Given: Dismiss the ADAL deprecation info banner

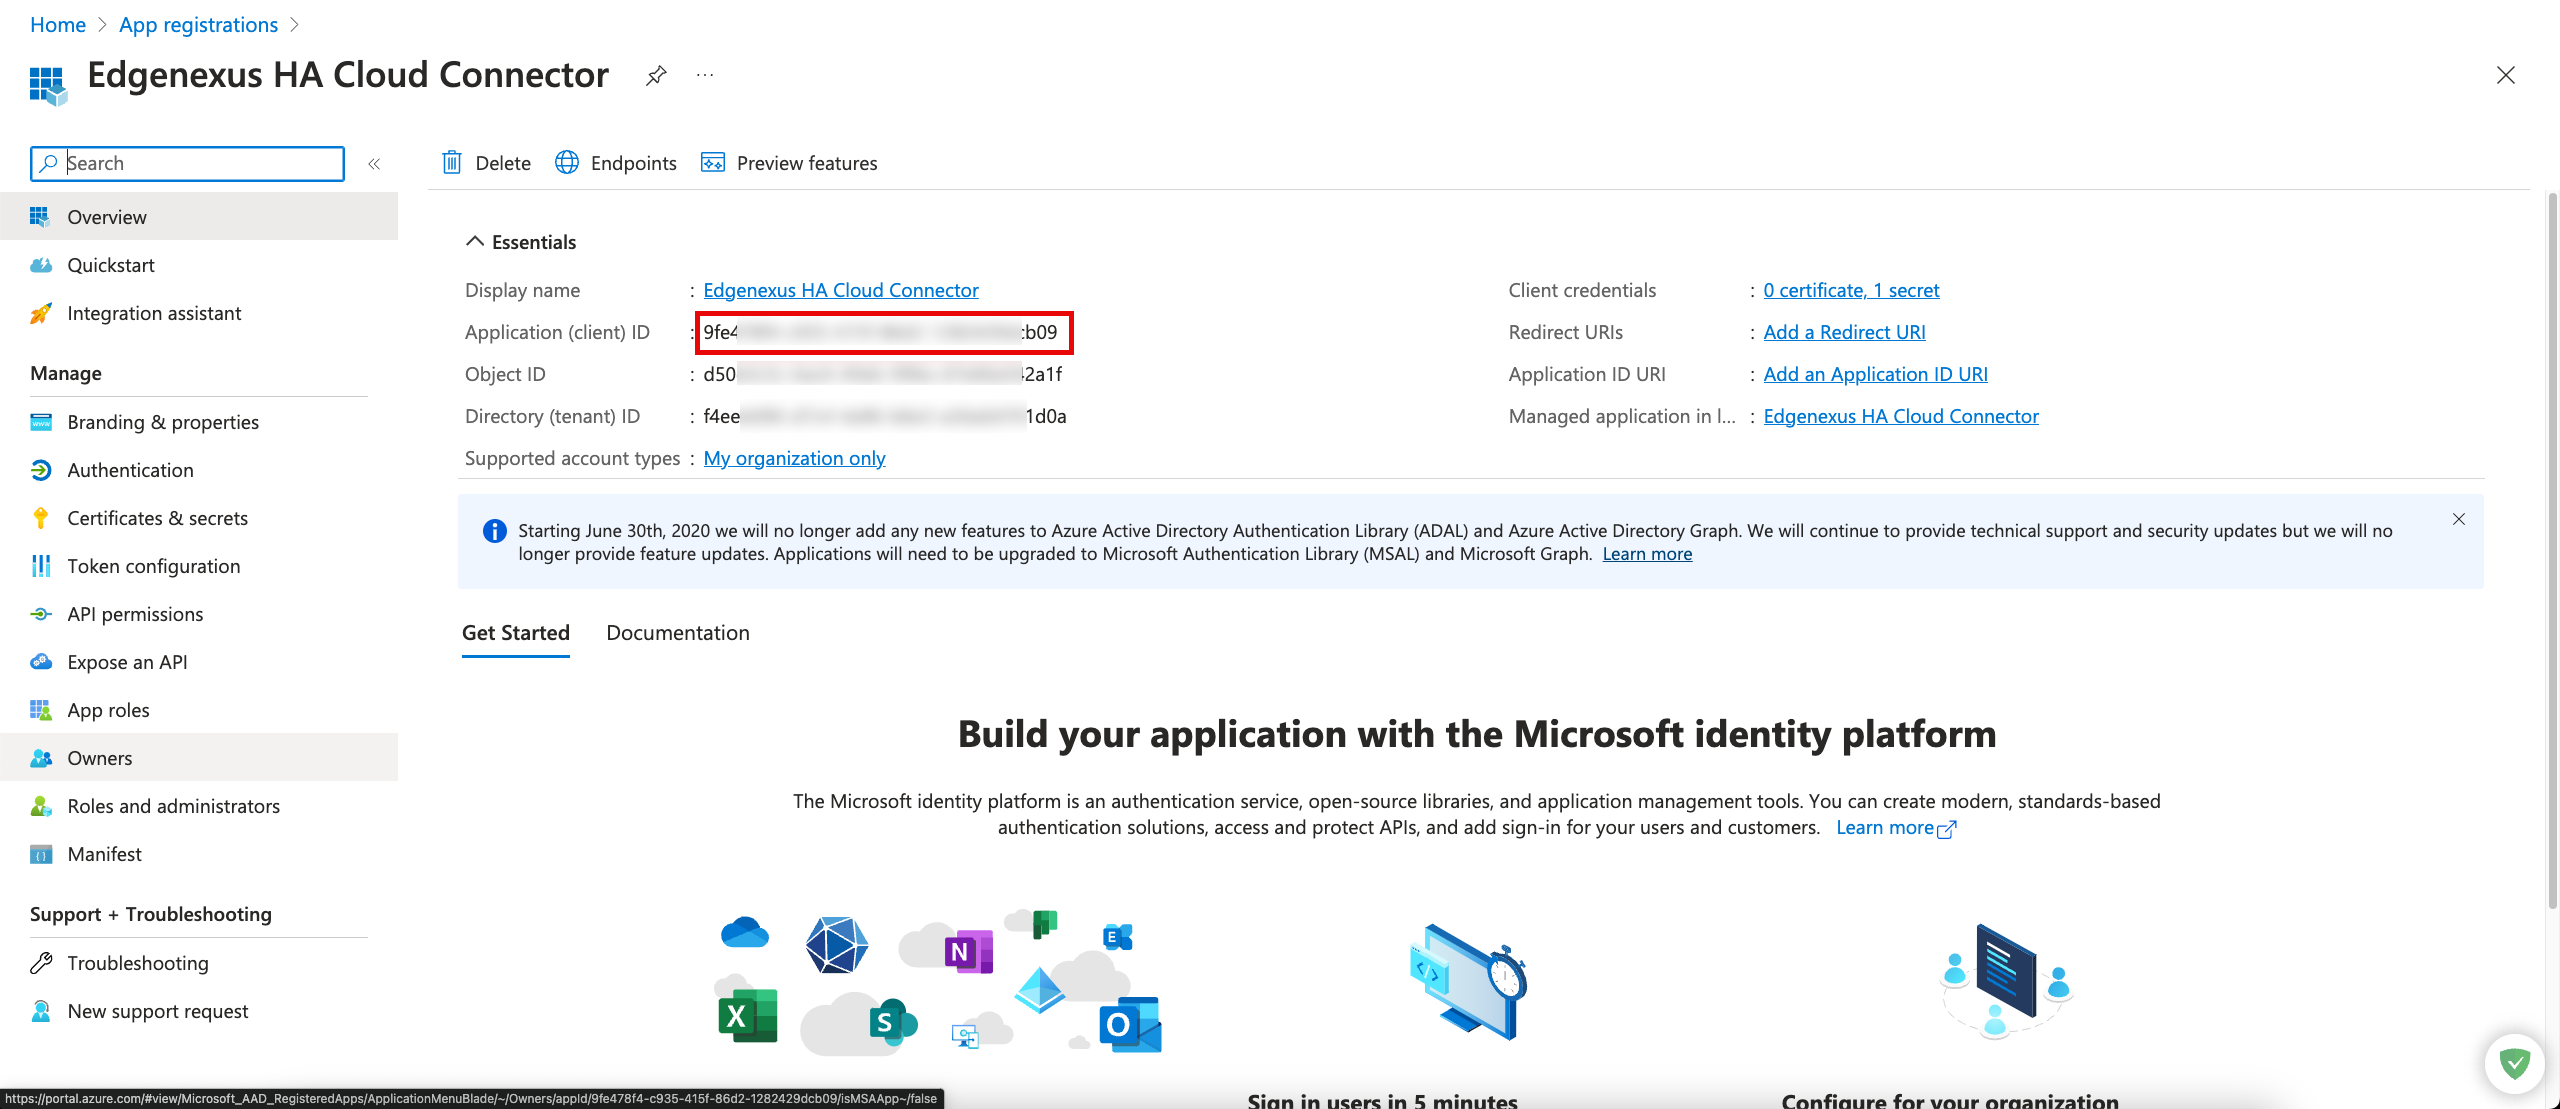Looking at the screenshot, I should click(x=2459, y=519).
